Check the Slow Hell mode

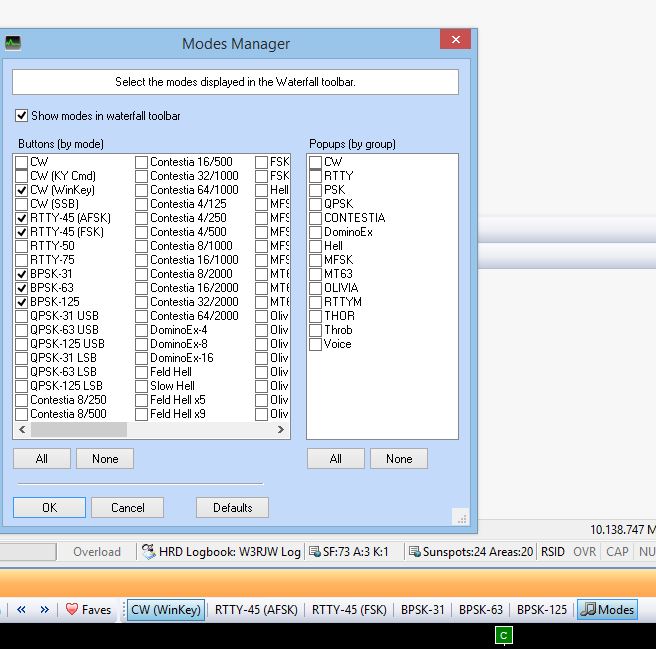[141, 386]
